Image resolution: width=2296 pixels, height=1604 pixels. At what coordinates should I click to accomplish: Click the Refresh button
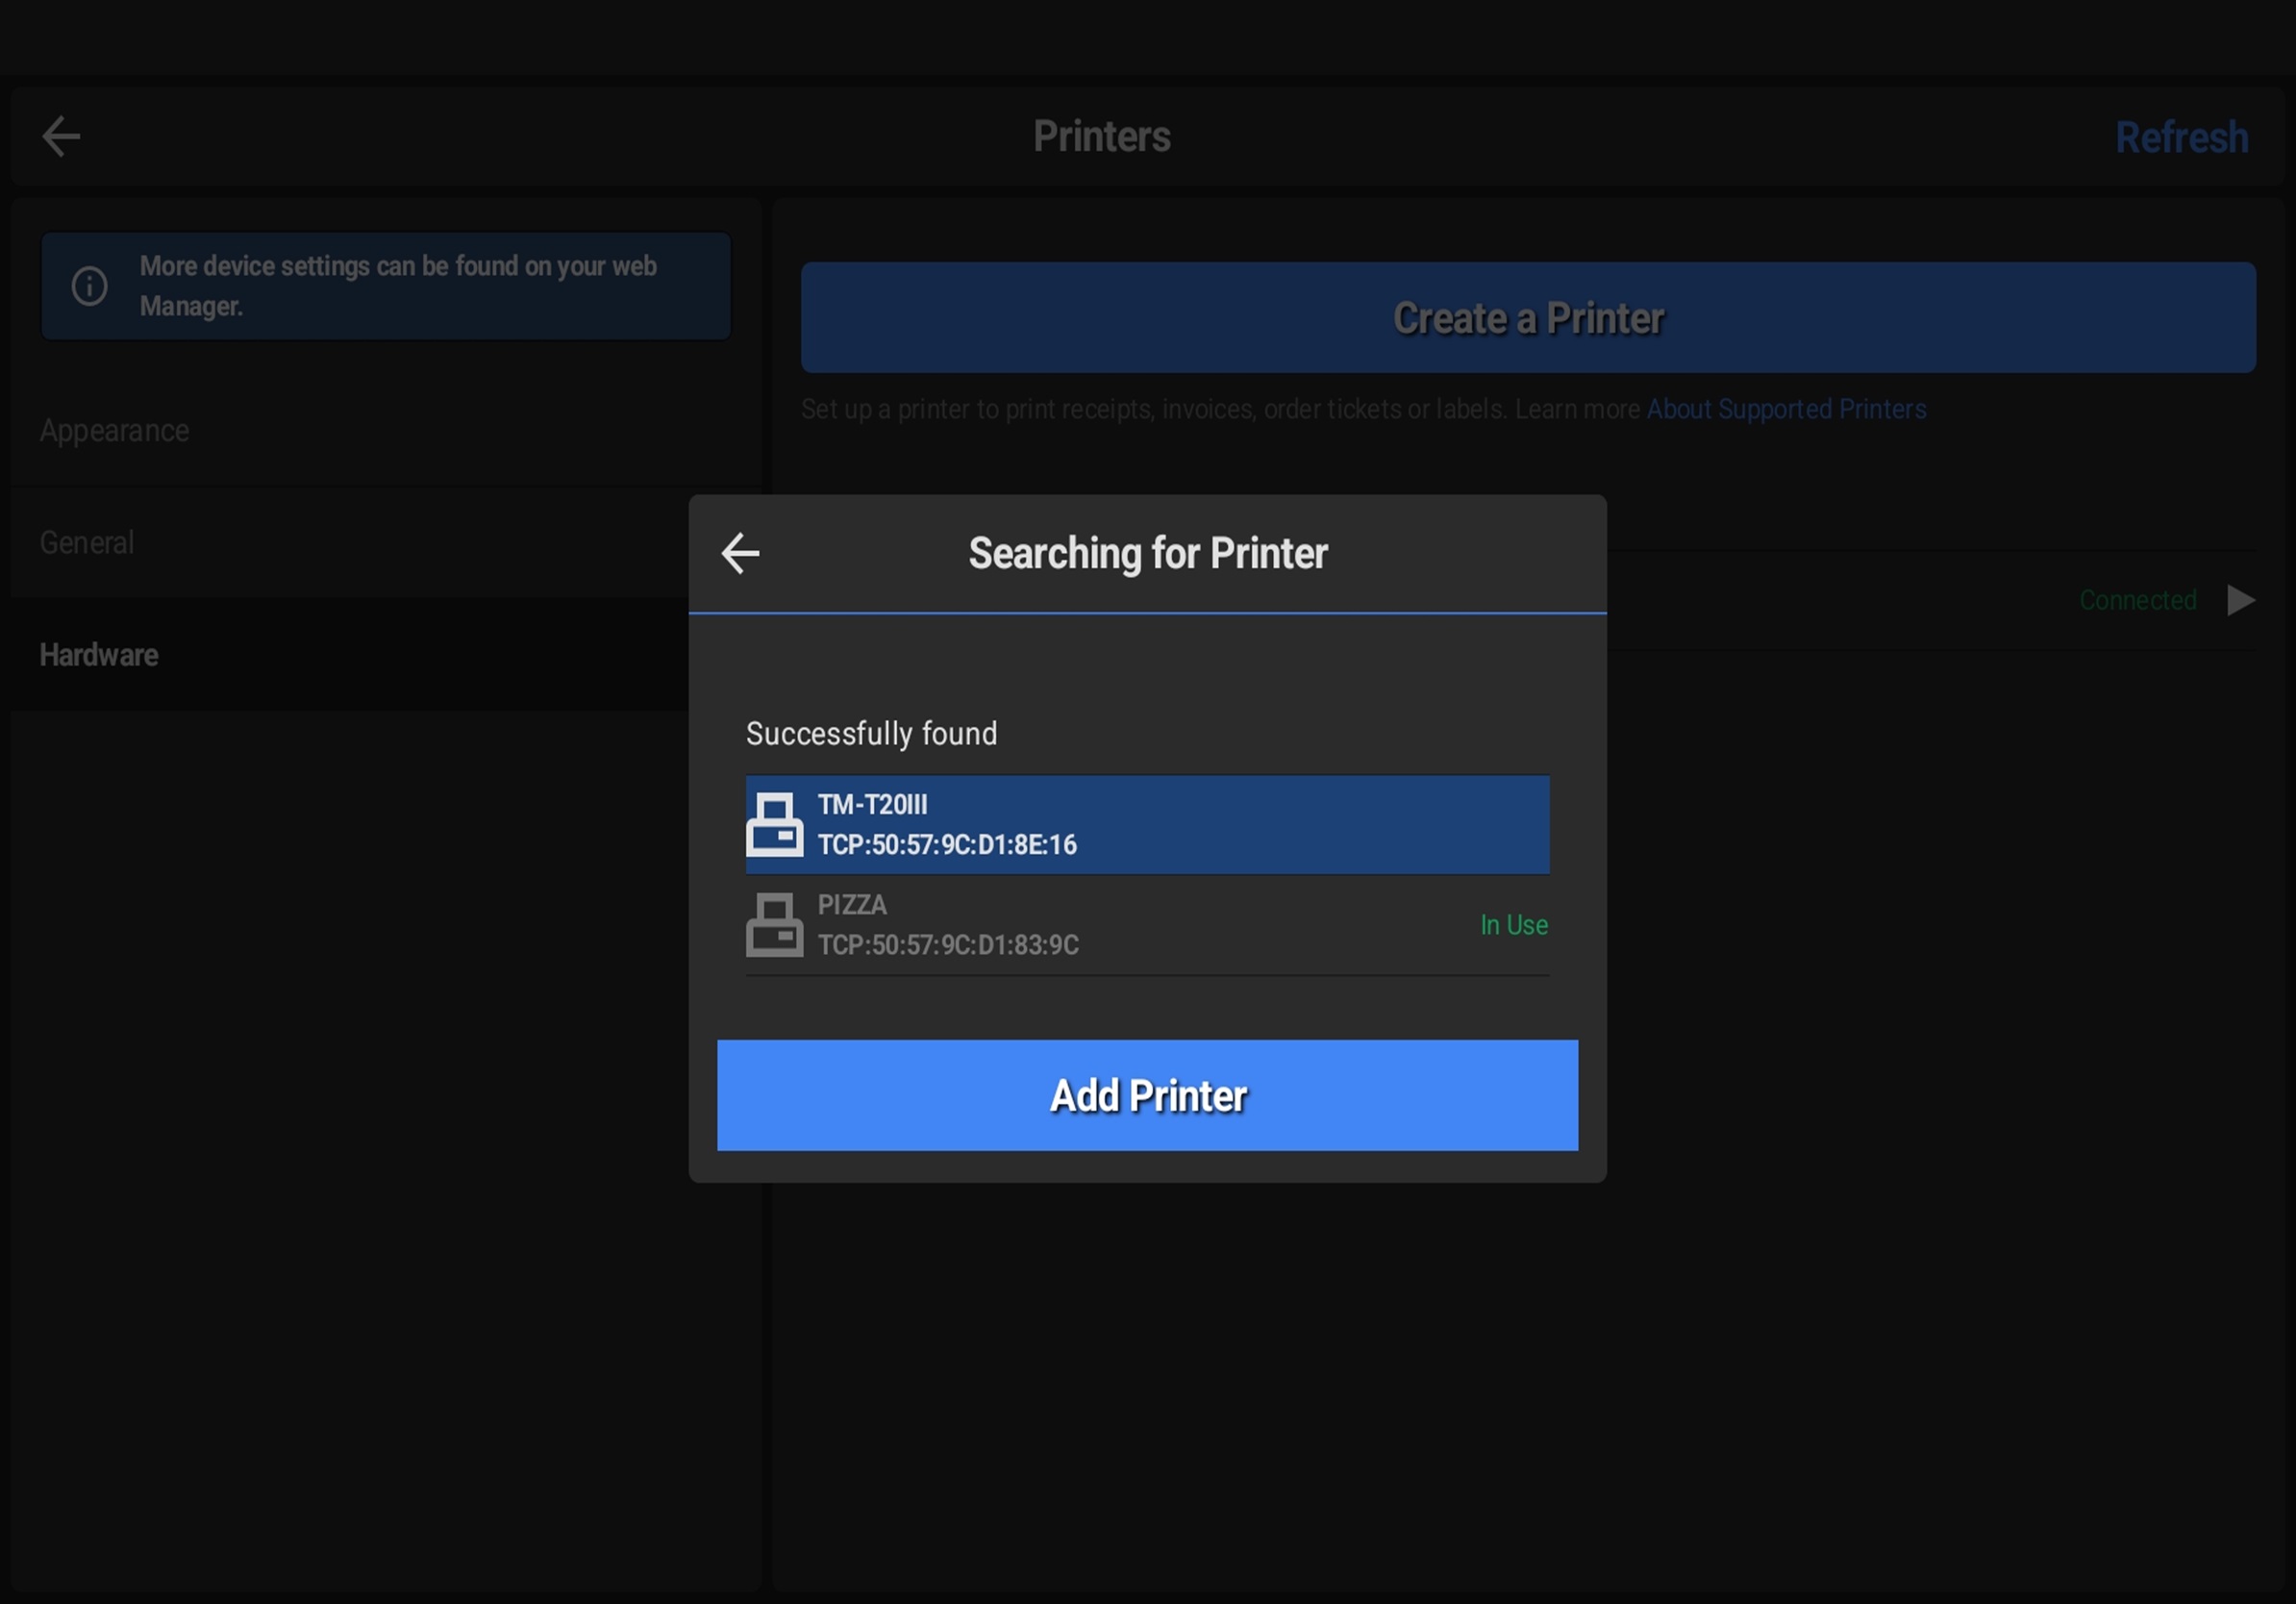[x=2181, y=138]
